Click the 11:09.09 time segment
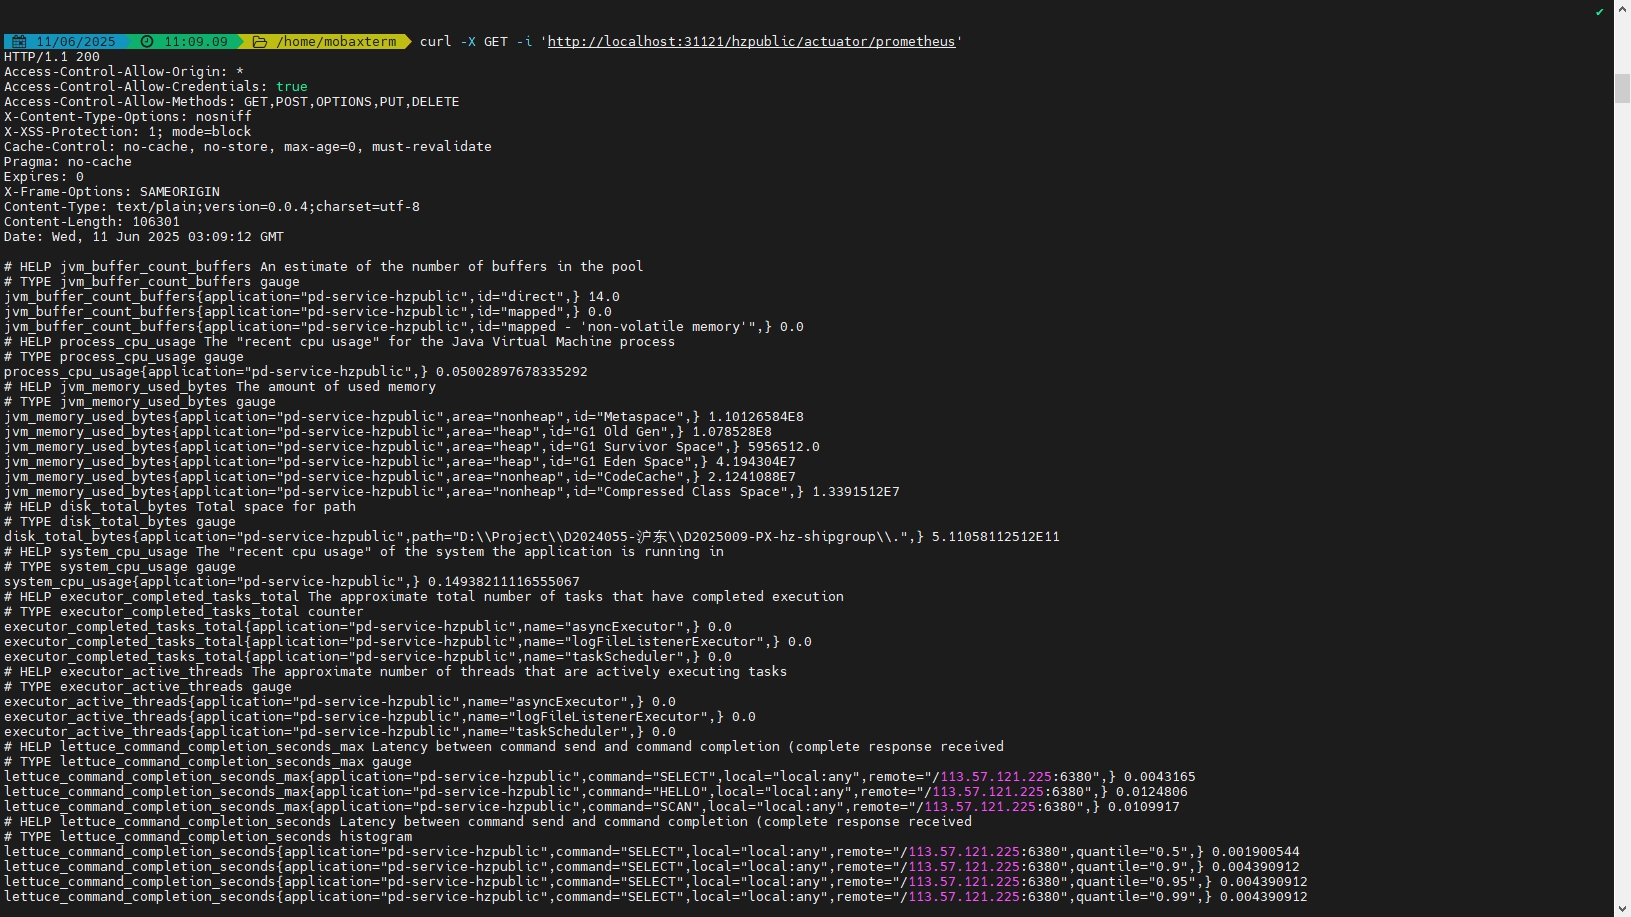Image resolution: width=1631 pixels, height=917 pixels. [x=195, y=42]
